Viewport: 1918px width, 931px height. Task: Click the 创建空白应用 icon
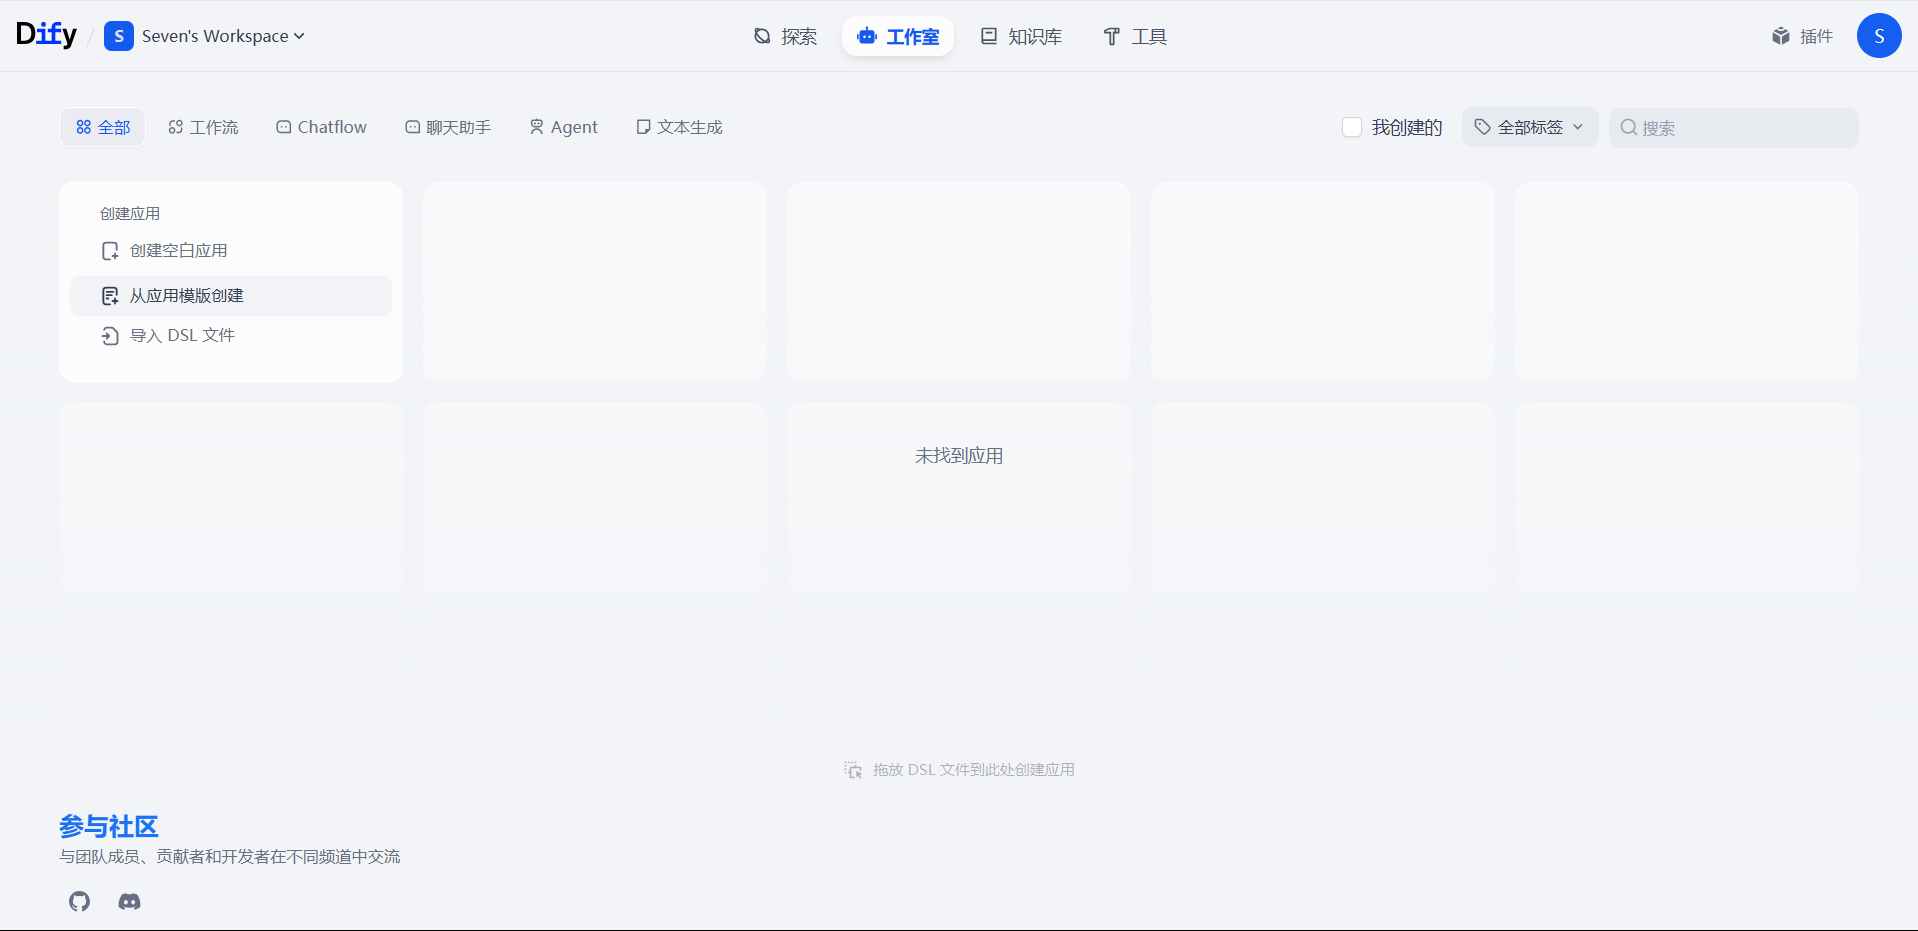[110, 250]
